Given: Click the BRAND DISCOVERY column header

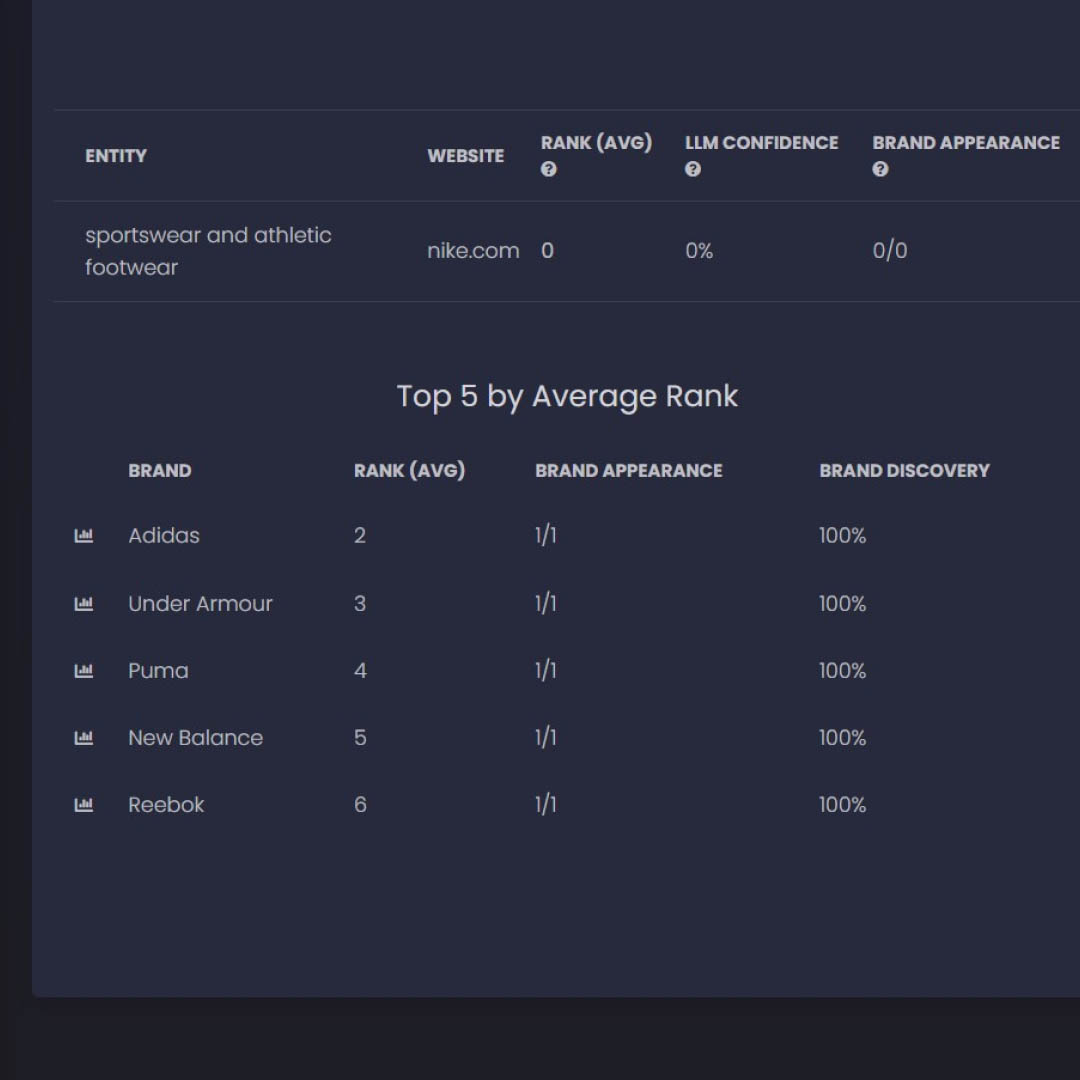Looking at the screenshot, I should click(x=904, y=471).
